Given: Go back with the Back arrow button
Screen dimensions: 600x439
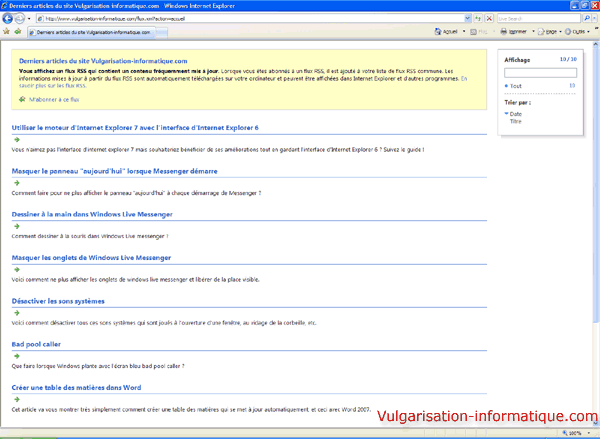Looking at the screenshot, I should [8, 18].
